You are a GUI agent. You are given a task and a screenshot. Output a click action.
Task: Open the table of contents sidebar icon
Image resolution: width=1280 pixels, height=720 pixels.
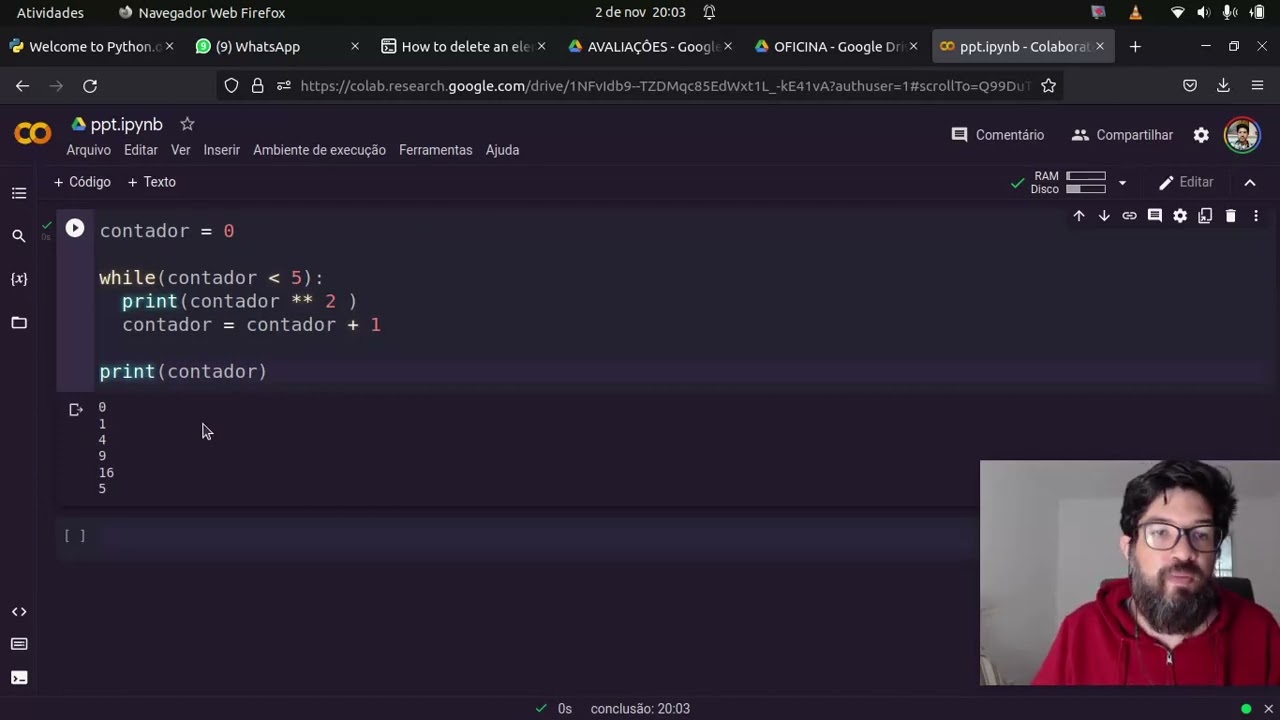19,193
